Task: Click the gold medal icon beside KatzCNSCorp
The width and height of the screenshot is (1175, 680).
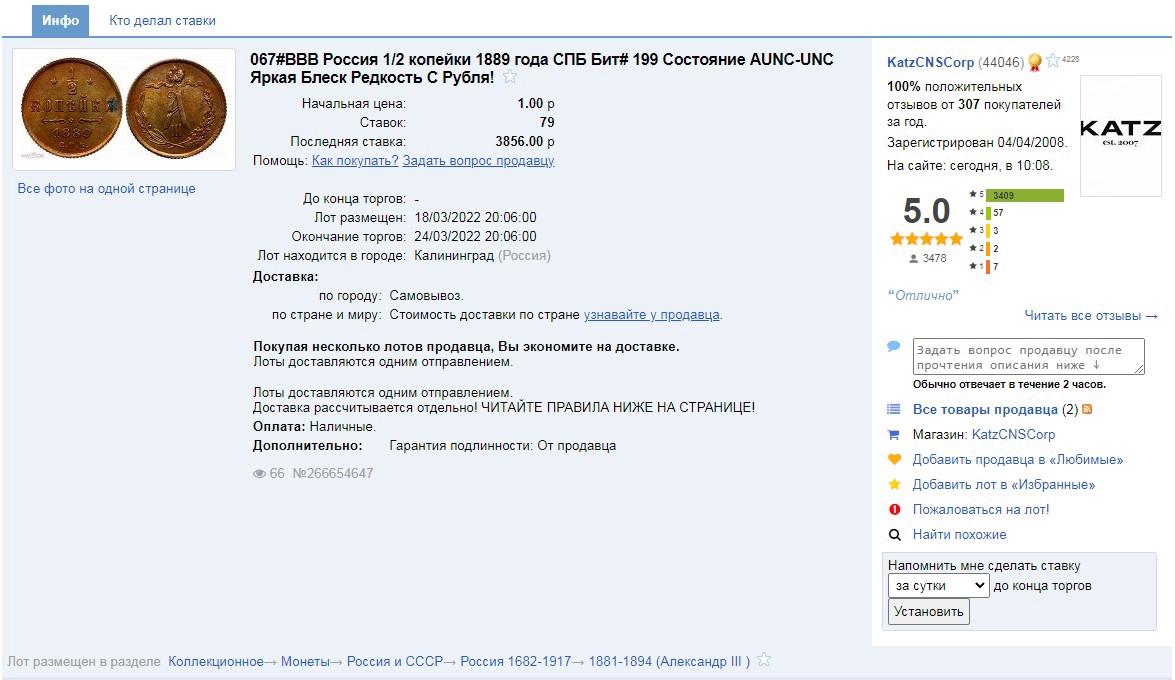Action: pos(1035,62)
